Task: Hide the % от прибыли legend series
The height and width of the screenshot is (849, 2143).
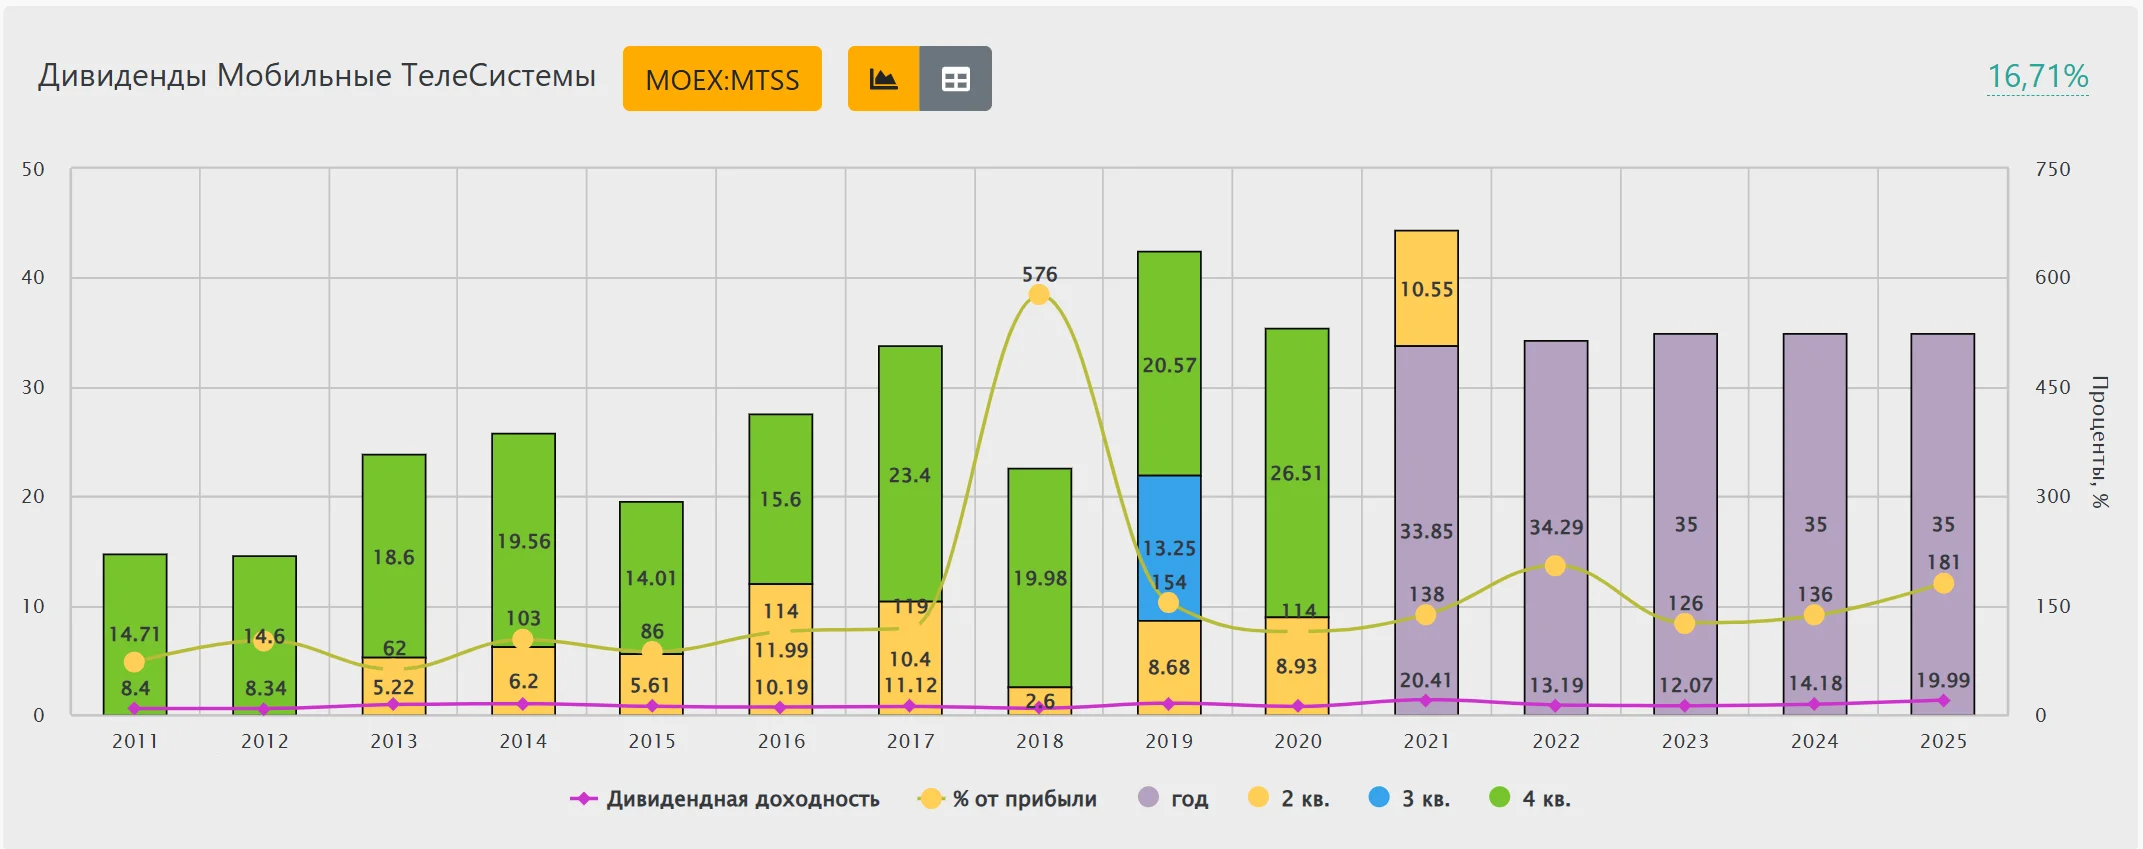Action: [x=1008, y=799]
